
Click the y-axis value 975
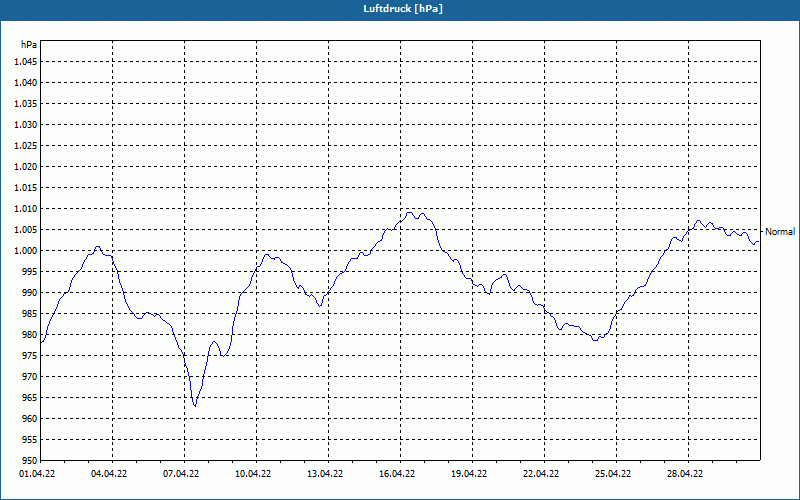(x=30, y=356)
